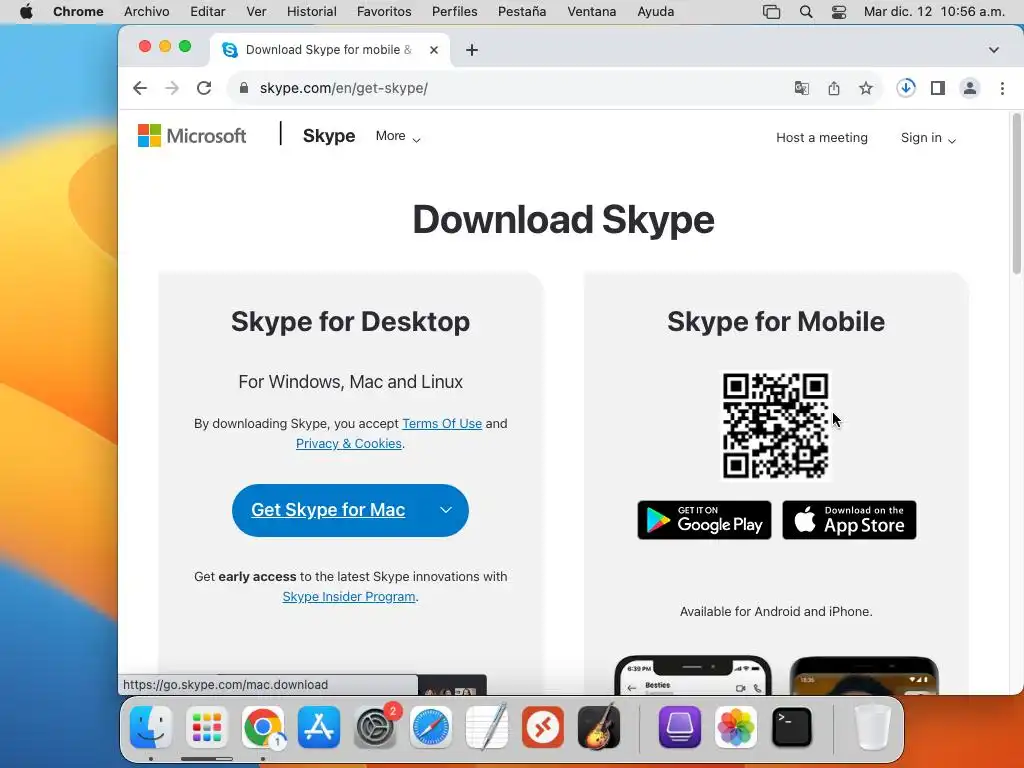
Task: Open the Pestaña menu
Action: tap(522, 12)
